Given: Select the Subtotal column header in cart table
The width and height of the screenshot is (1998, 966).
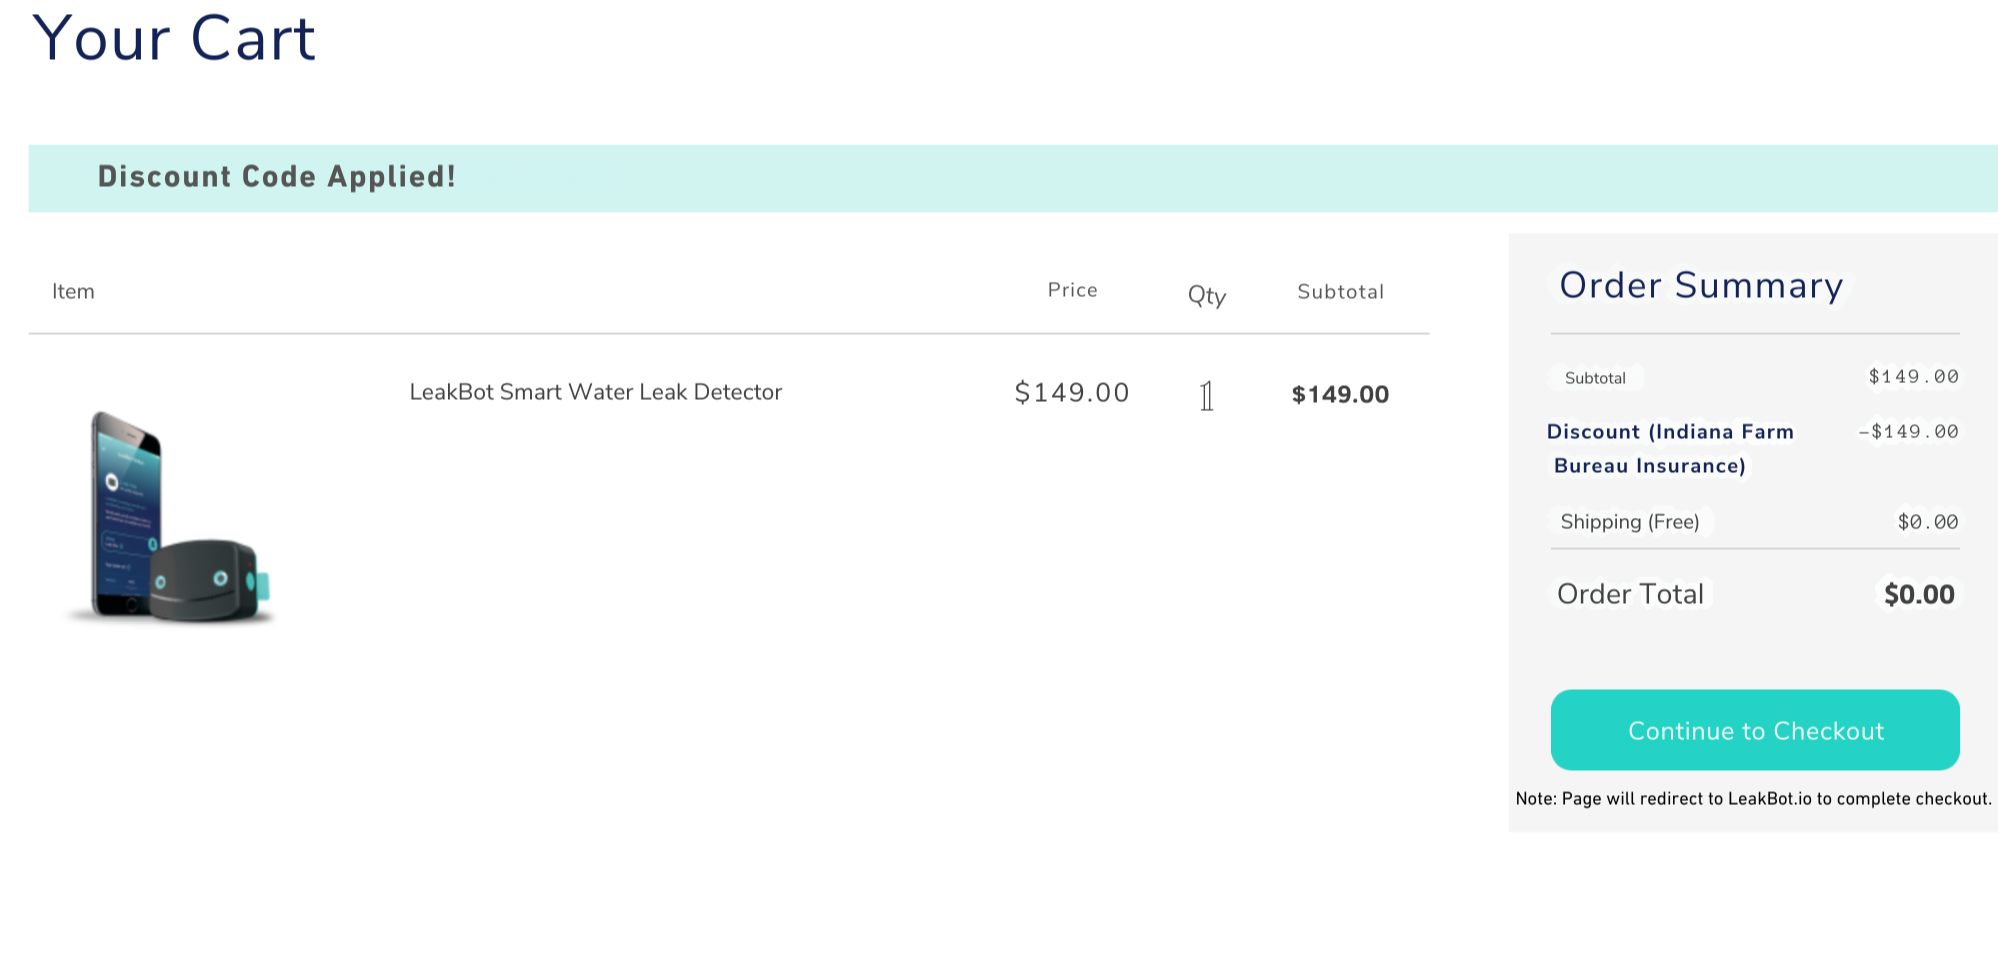Looking at the screenshot, I should [1340, 292].
